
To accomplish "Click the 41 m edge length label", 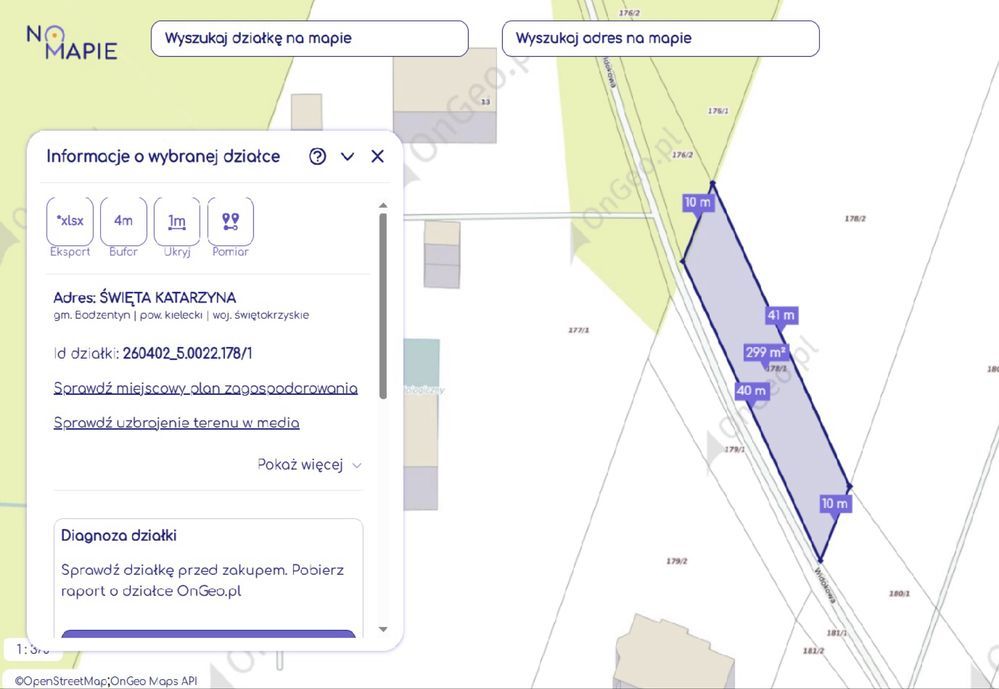I will (x=781, y=315).
